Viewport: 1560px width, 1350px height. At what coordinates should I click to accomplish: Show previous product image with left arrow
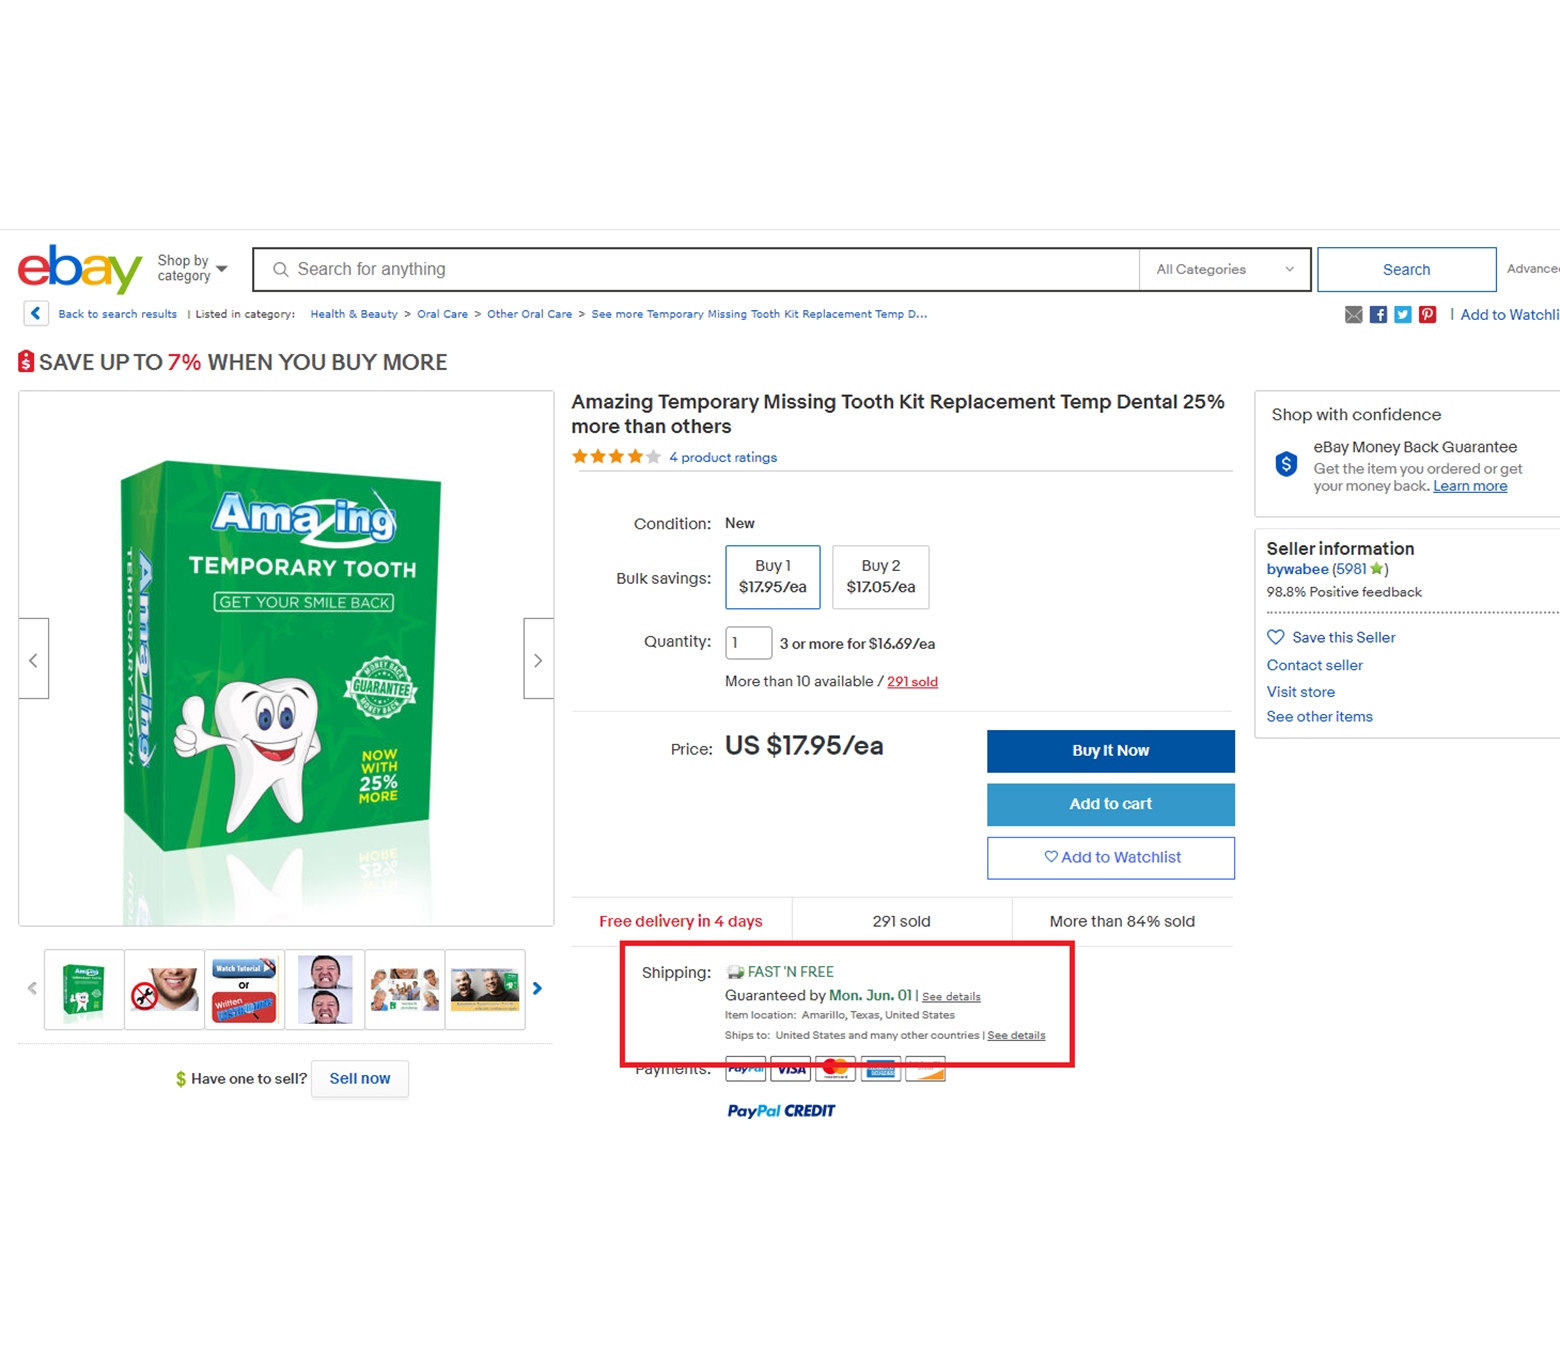34,659
